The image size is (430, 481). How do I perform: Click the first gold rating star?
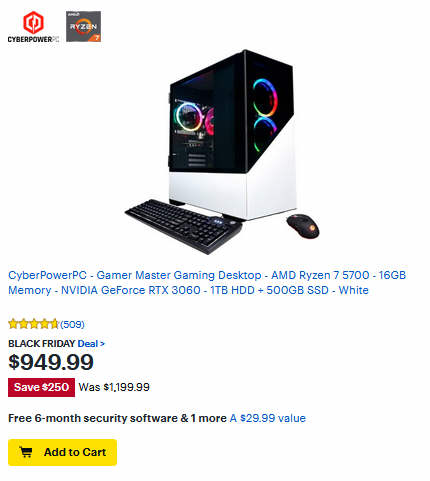[13, 324]
